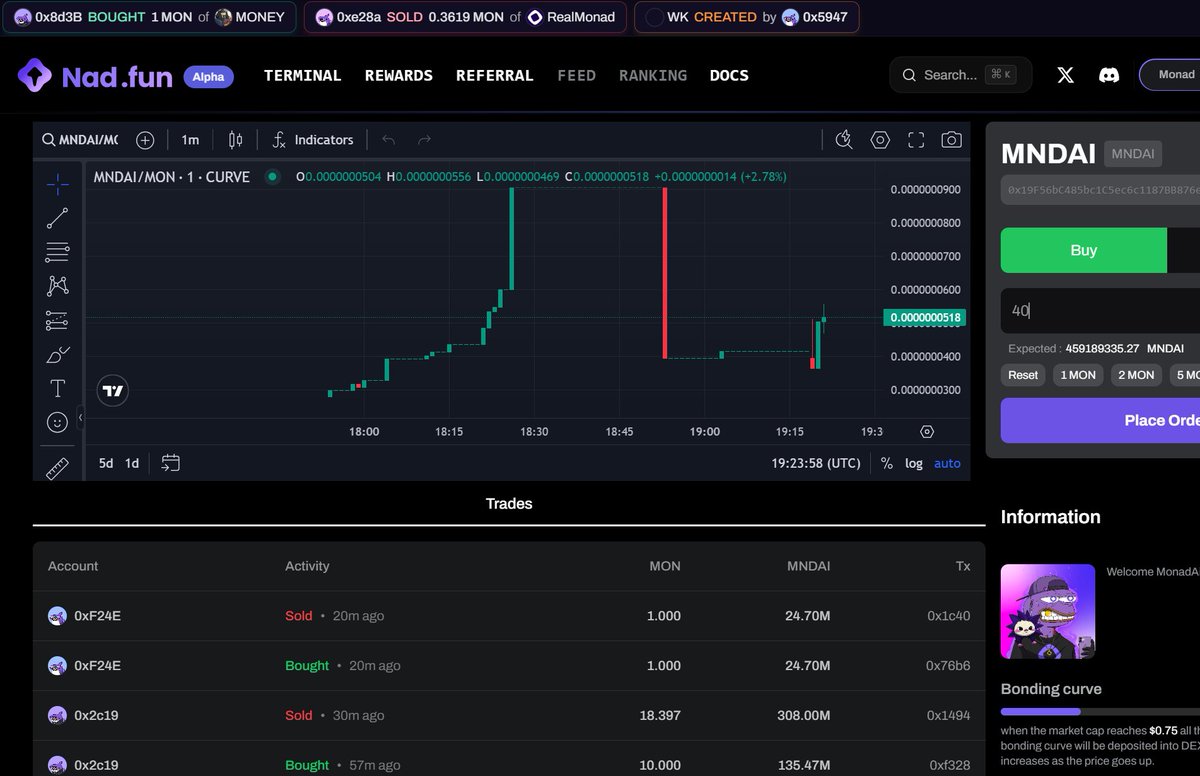Viewport: 1200px width, 776px height.
Task: Open the FEED nav item
Action: pyautogui.click(x=577, y=75)
